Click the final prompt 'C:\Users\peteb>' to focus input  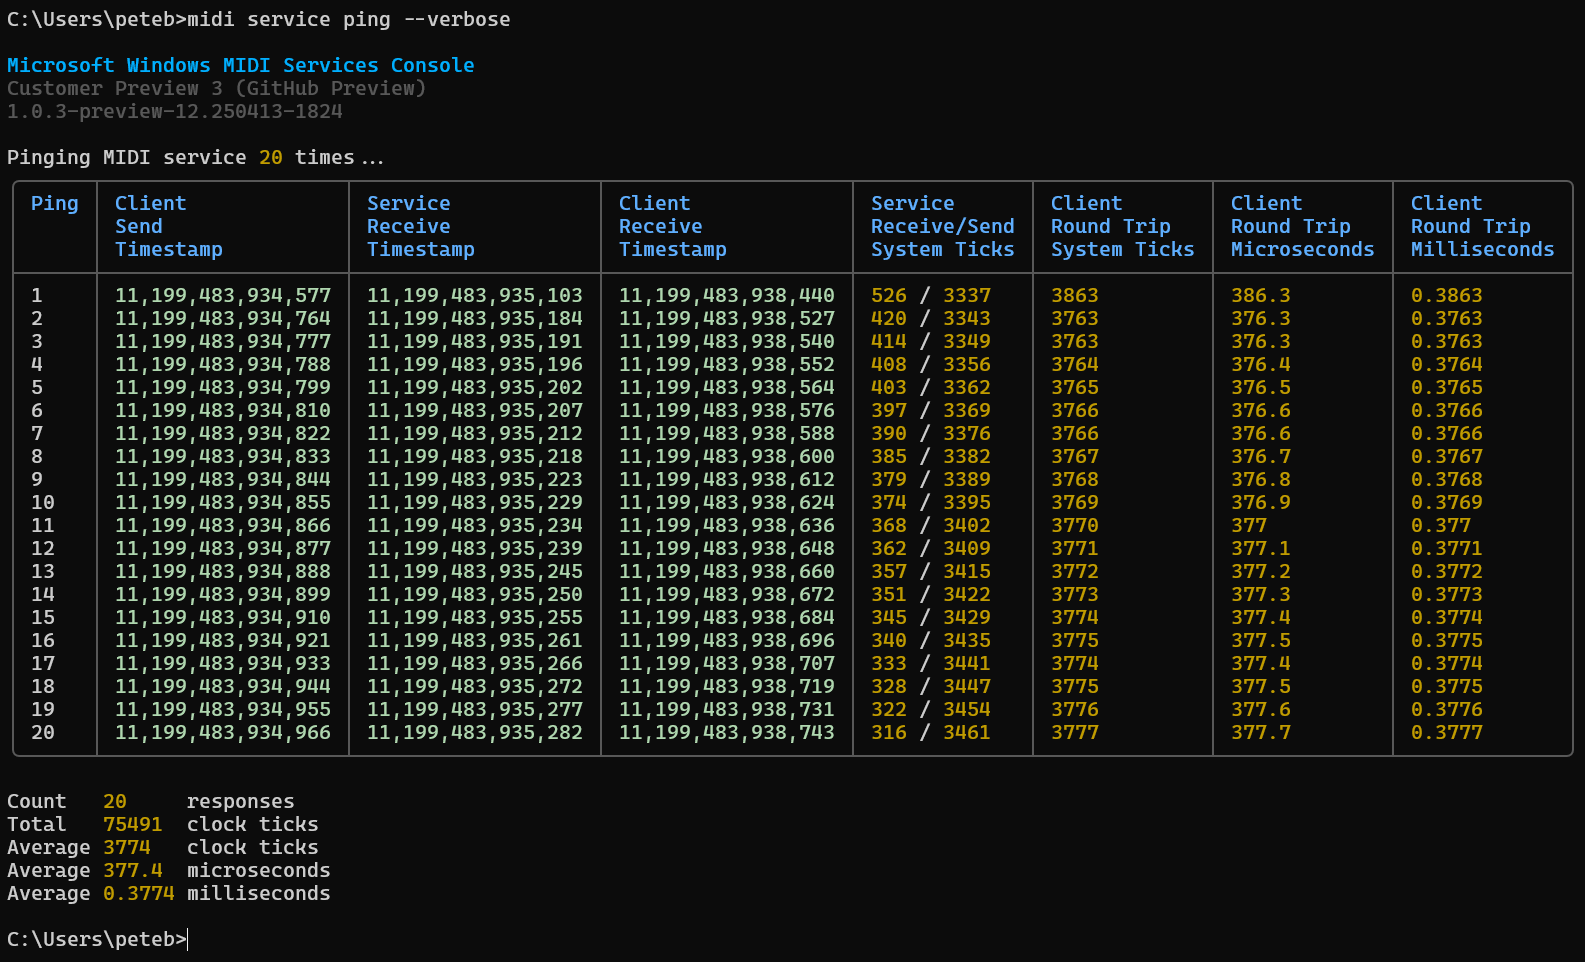pyautogui.click(x=97, y=939)
